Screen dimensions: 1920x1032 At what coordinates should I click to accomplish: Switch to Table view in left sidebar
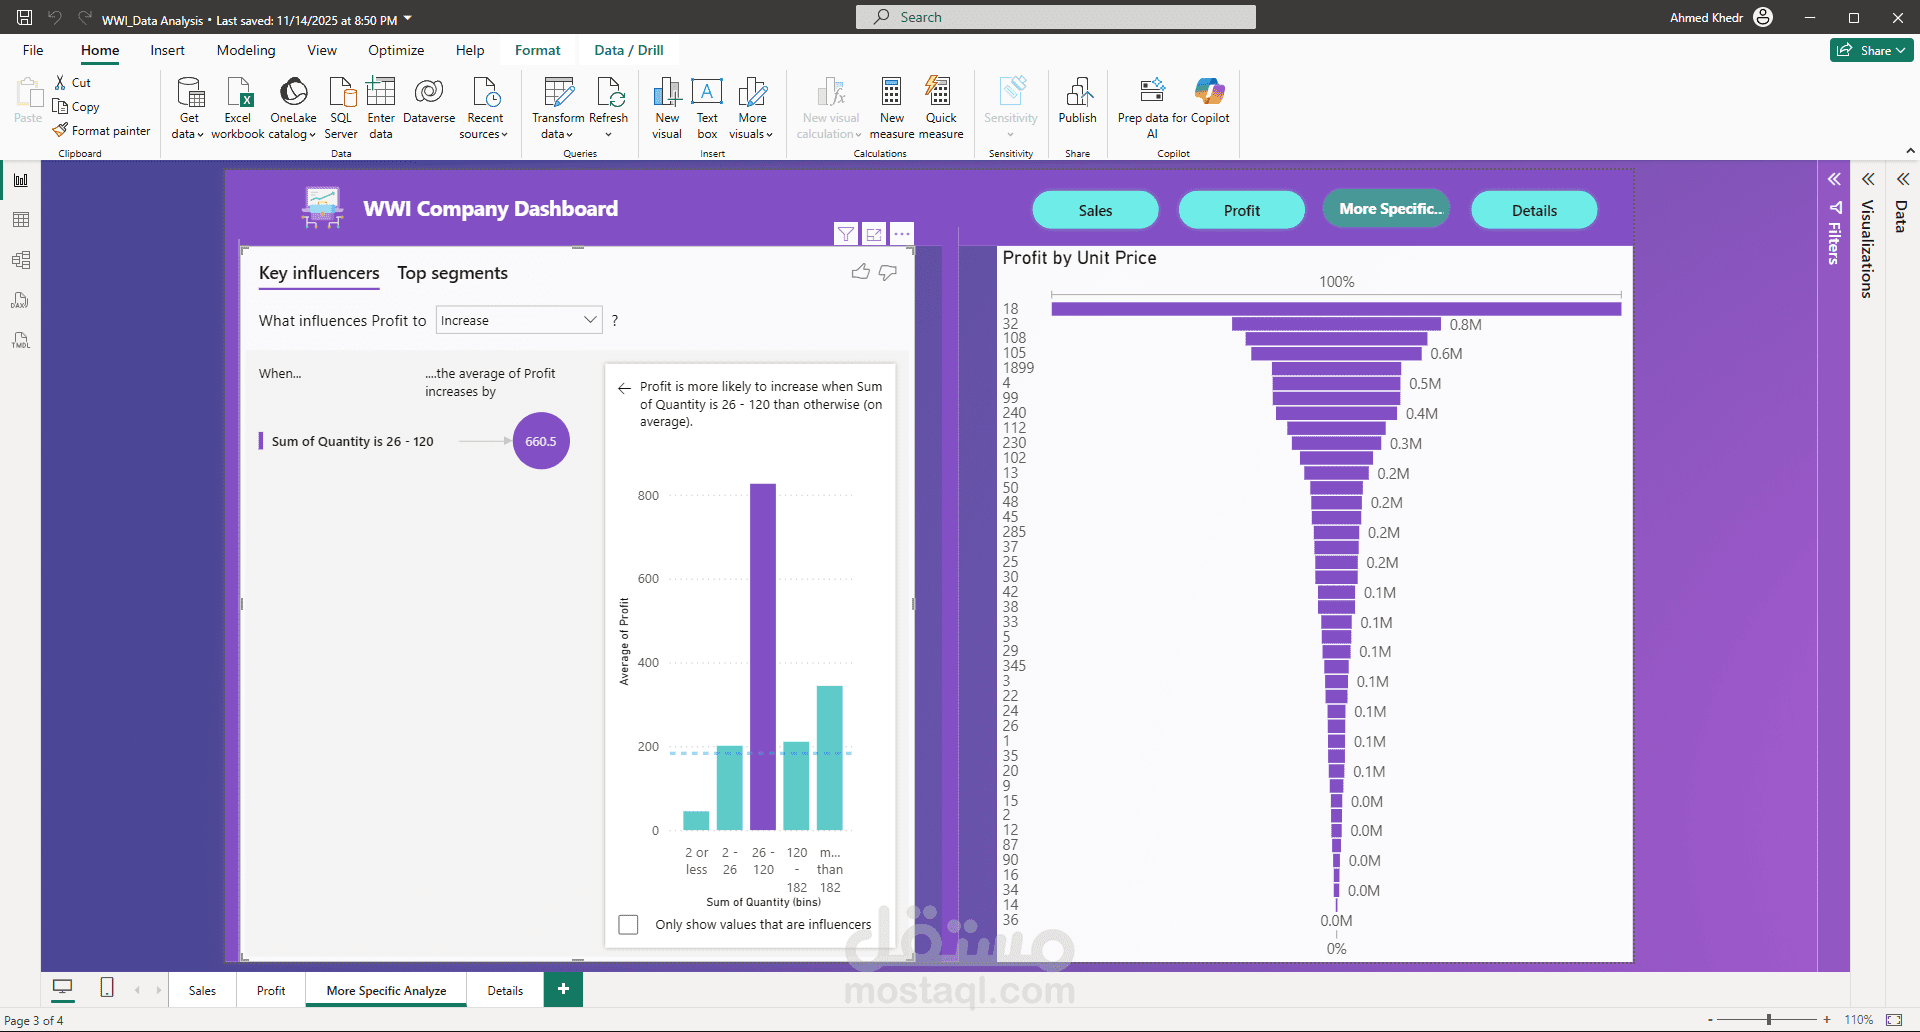coord(21,220)
